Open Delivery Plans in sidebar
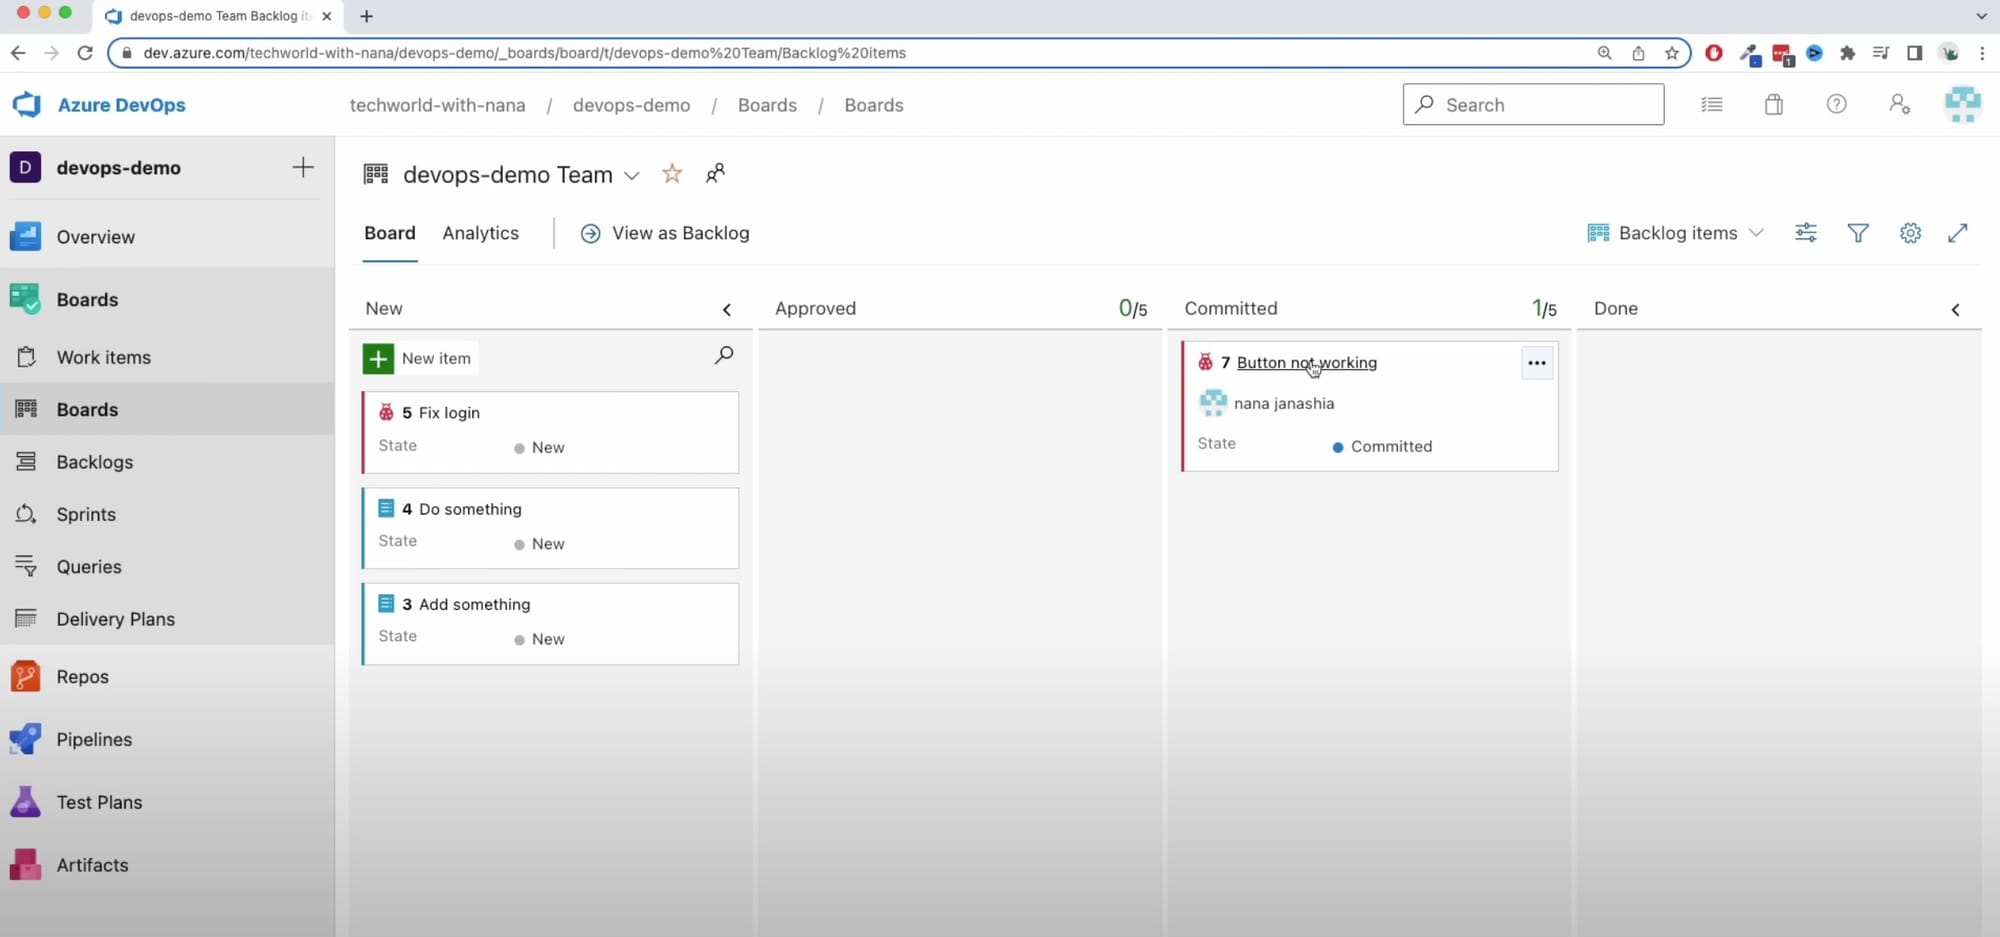The height and width of the screenshot is (937, 2000). (x=167, y=619)
